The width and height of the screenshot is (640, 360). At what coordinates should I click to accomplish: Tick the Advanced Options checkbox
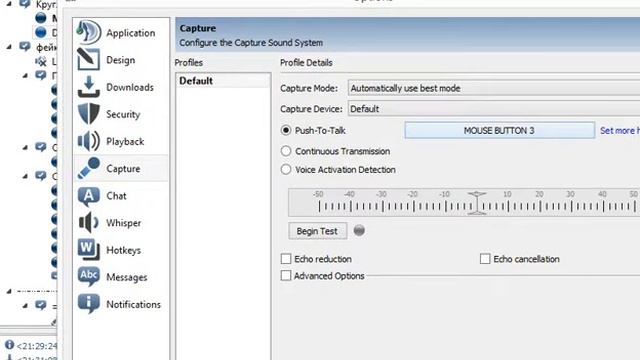pyautogui.click(x=286, y=276)
